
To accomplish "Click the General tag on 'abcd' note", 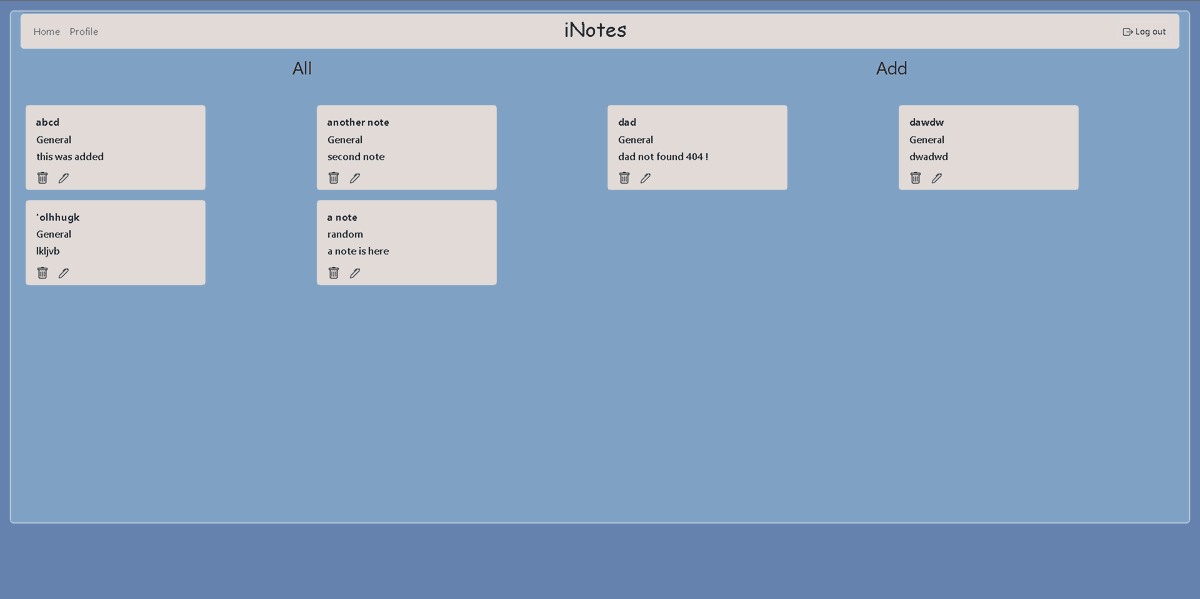I will 54,140.
